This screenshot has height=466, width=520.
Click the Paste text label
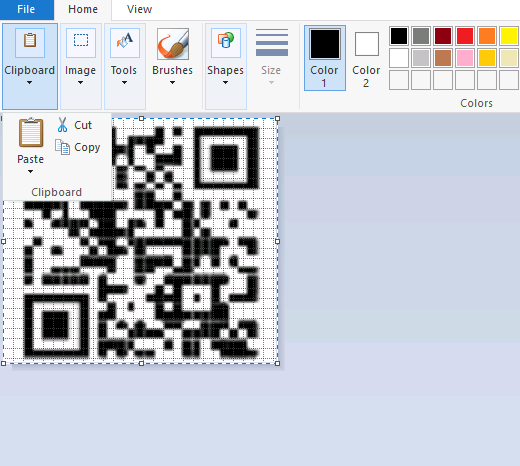[x=30, y=159]
